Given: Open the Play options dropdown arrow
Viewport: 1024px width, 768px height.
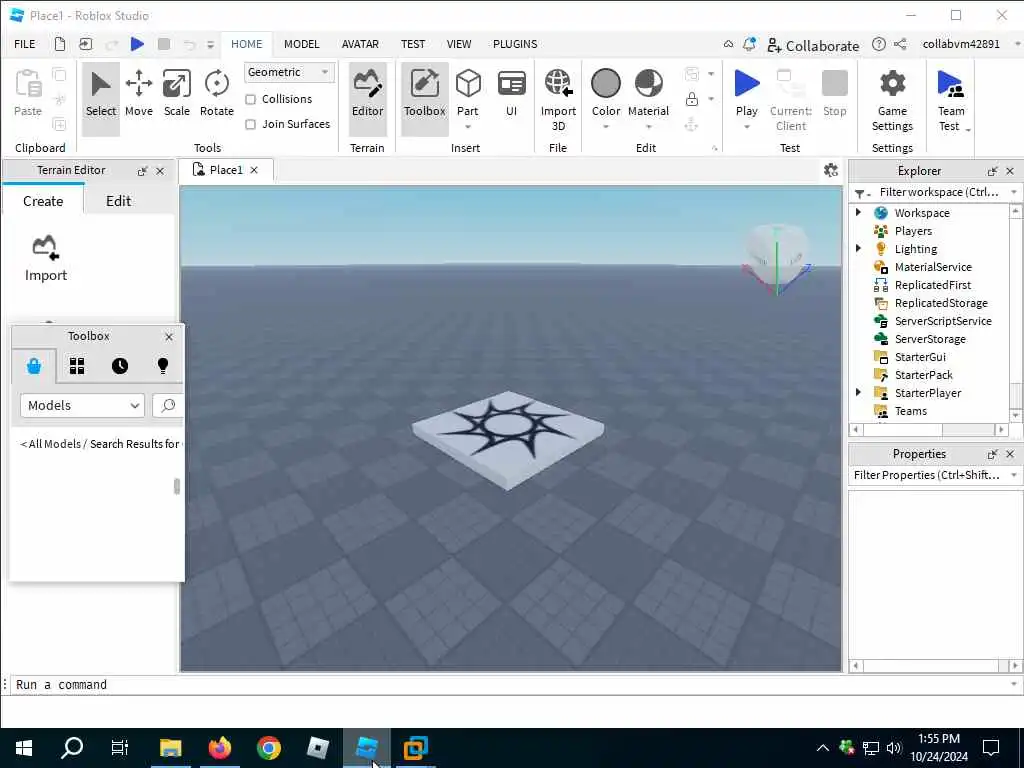Looking at the screenshot, I should point(746,127).
